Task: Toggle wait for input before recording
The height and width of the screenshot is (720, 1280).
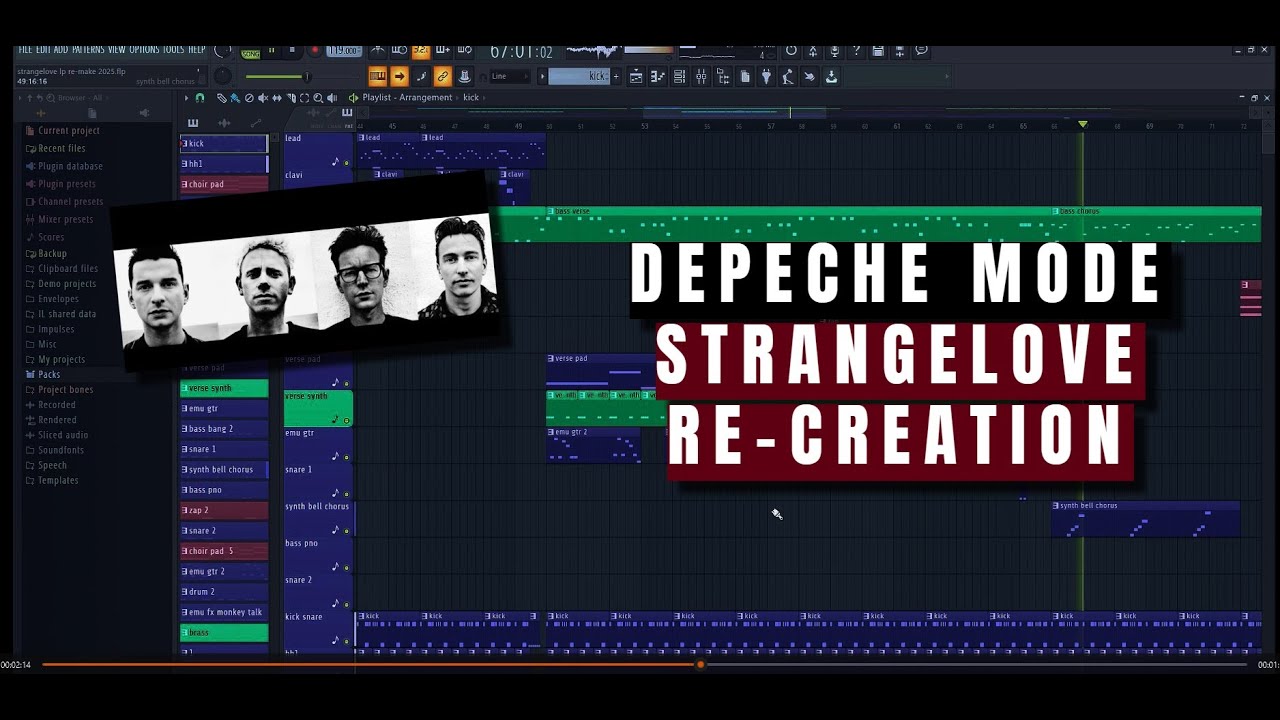Action: [x=399, y=50]
